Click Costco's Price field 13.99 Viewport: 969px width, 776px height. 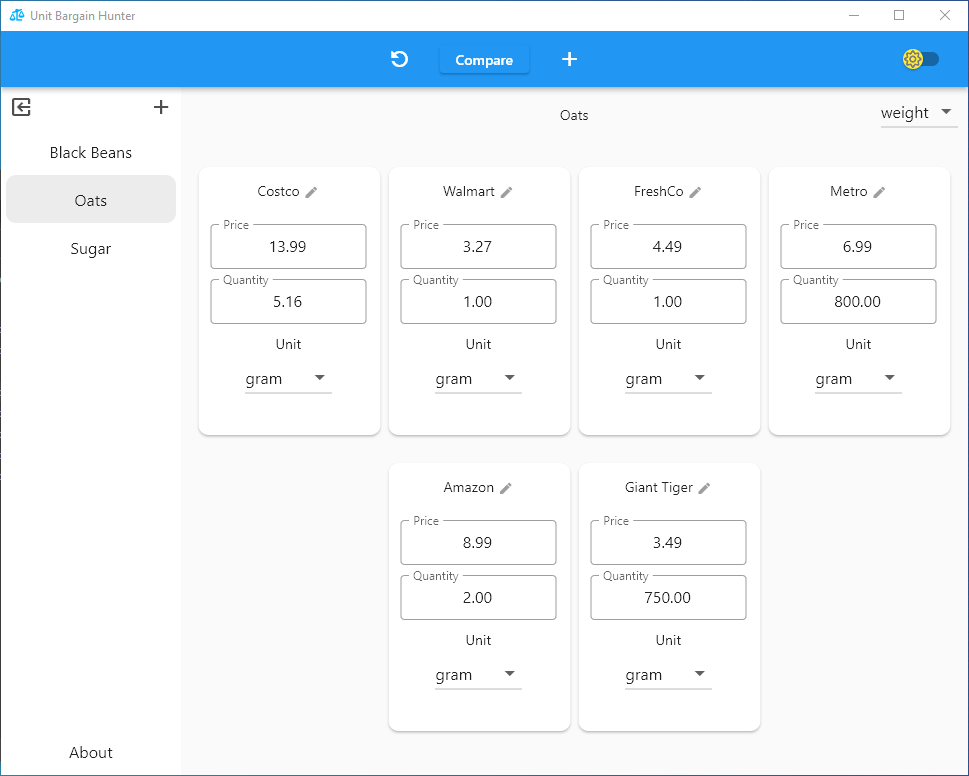[x=288, y=247]
